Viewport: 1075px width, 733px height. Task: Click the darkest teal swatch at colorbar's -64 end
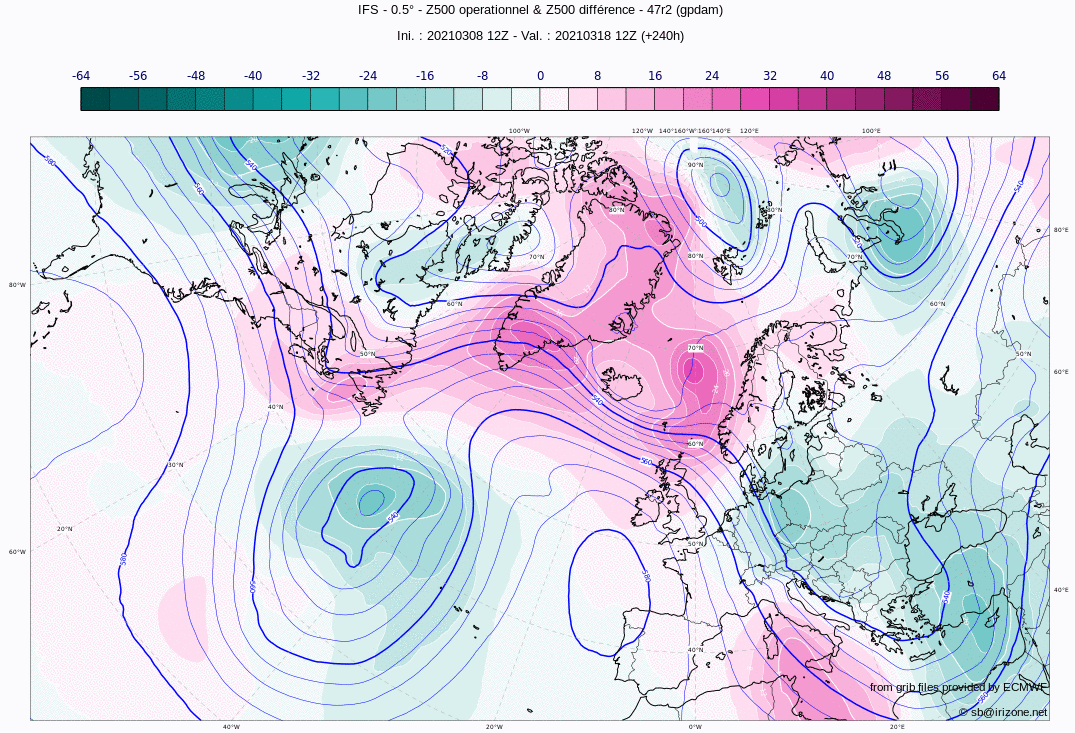click(x=95, y=99)
